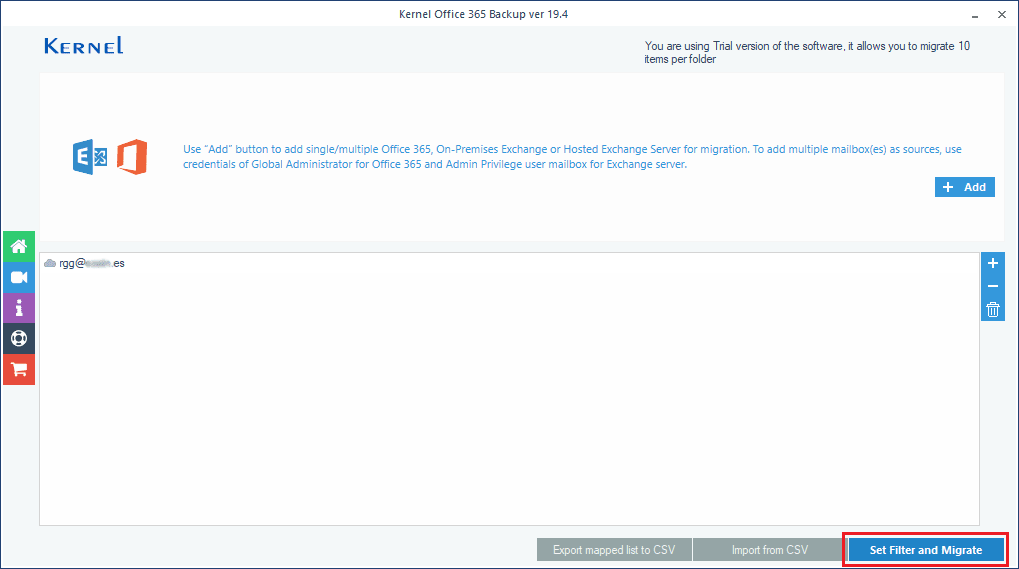This screenshot has width=1019, height=569.
Task: Click the window title Kernel Office 365 Backup
Action: pos(484,14)
